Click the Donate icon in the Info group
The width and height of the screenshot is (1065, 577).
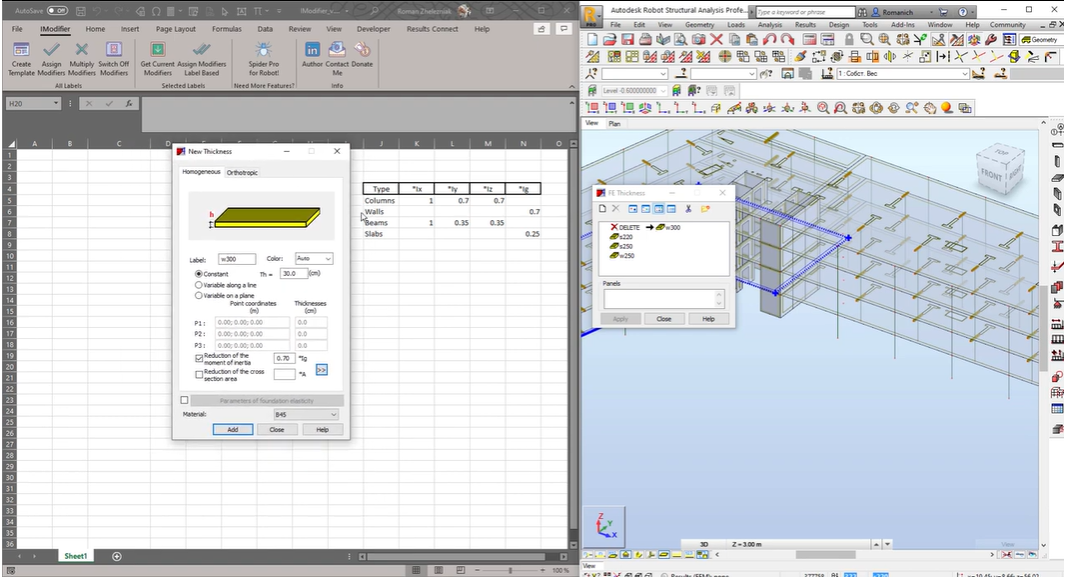pyautogui.click(x=362, y=50)
